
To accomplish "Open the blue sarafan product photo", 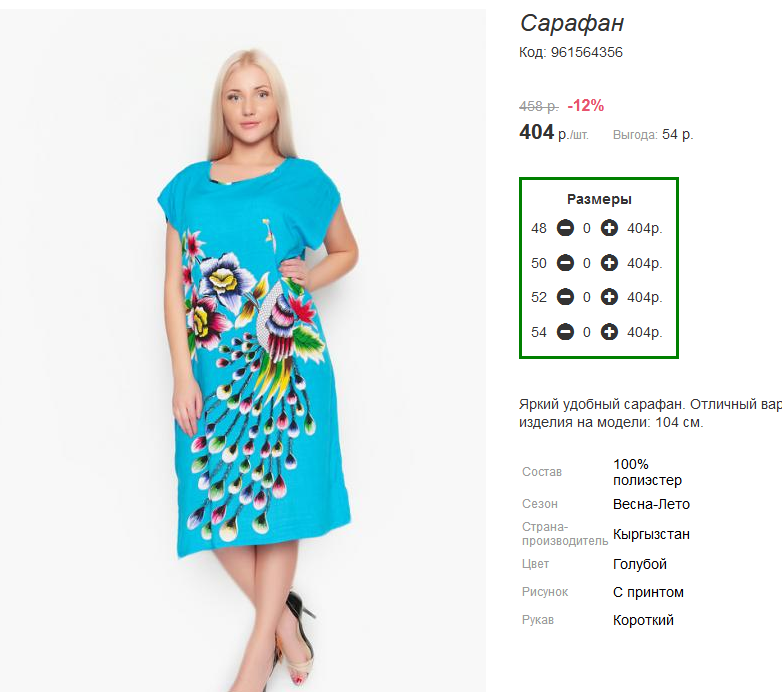I will click(x=243, y=350).
